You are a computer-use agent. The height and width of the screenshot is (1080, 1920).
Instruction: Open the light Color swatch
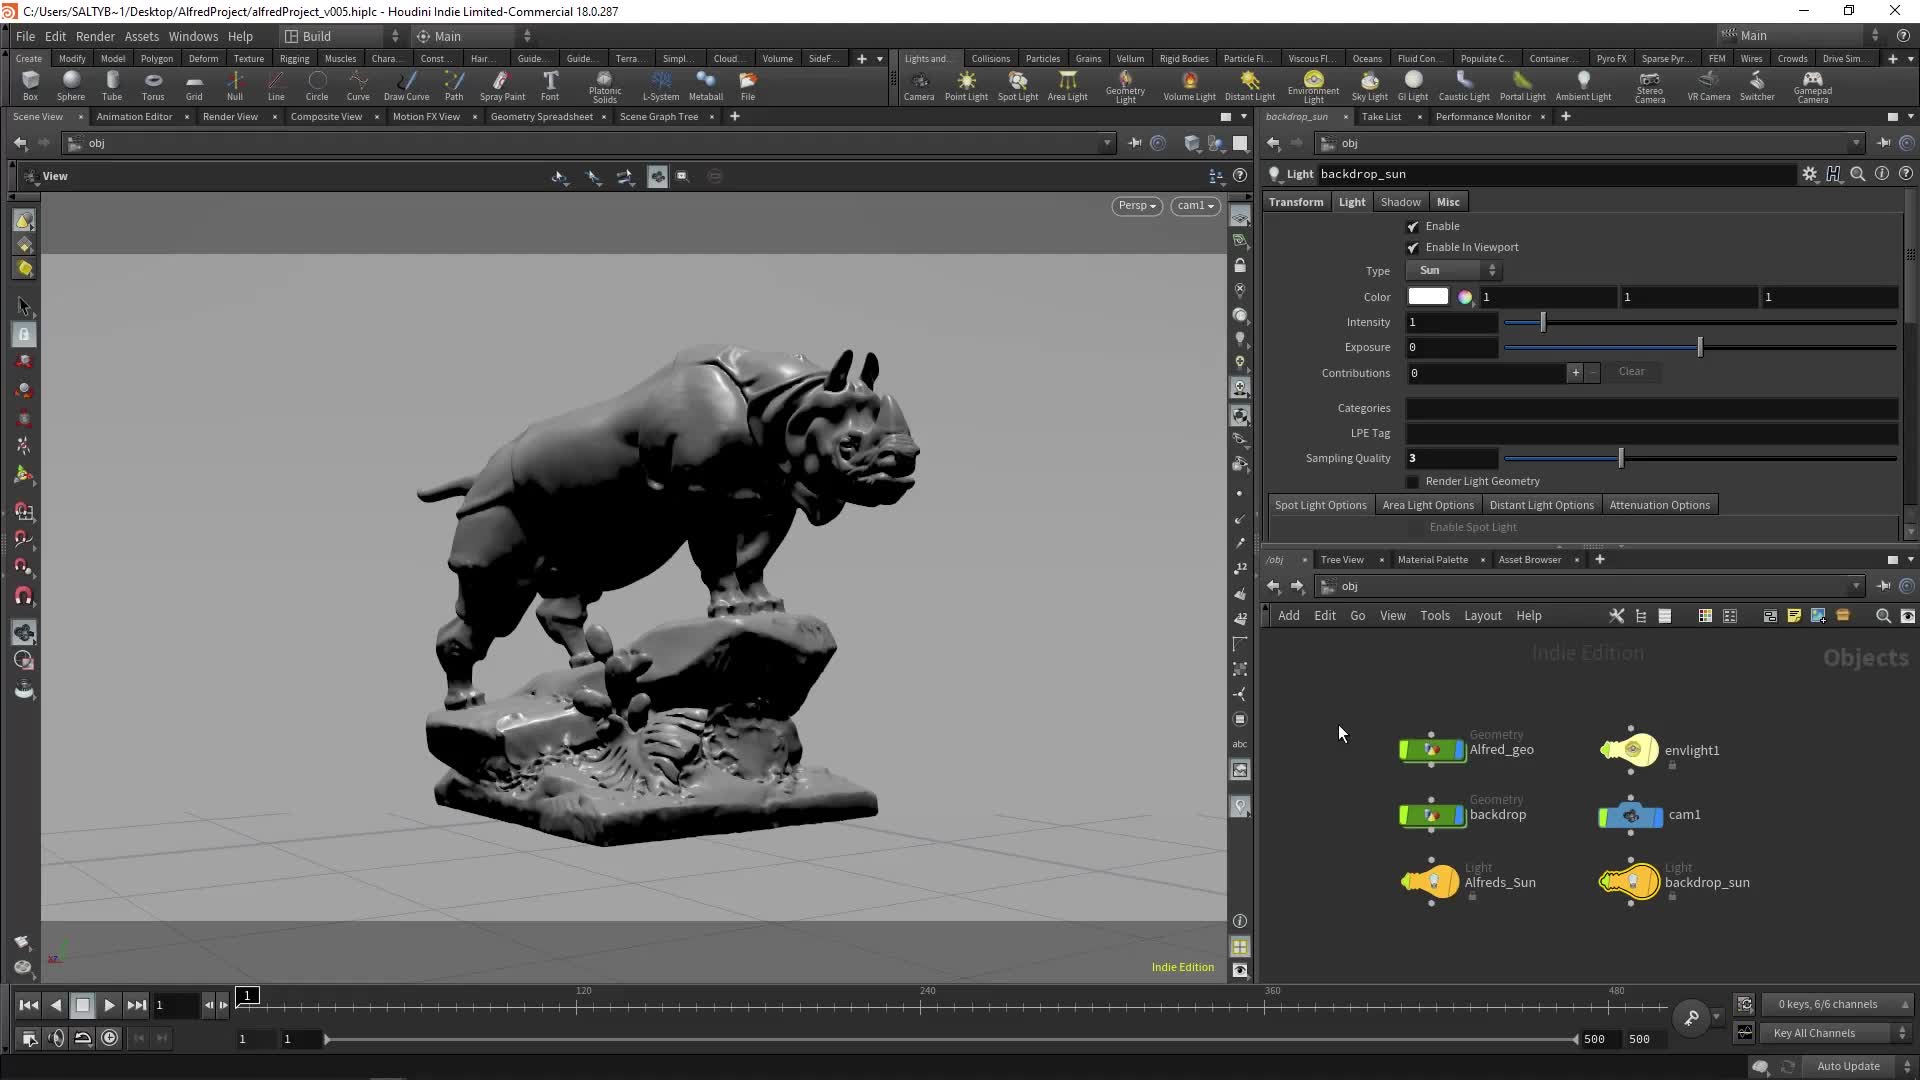(1428, 297)
